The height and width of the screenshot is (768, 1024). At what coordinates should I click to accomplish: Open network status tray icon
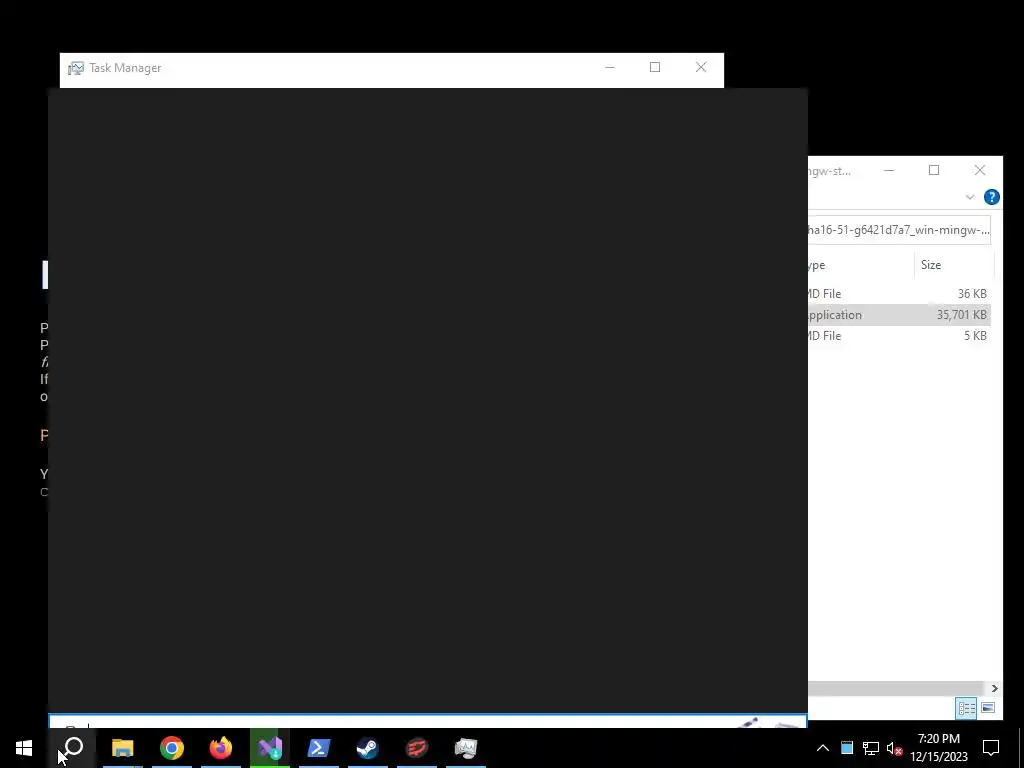[871, 748]
